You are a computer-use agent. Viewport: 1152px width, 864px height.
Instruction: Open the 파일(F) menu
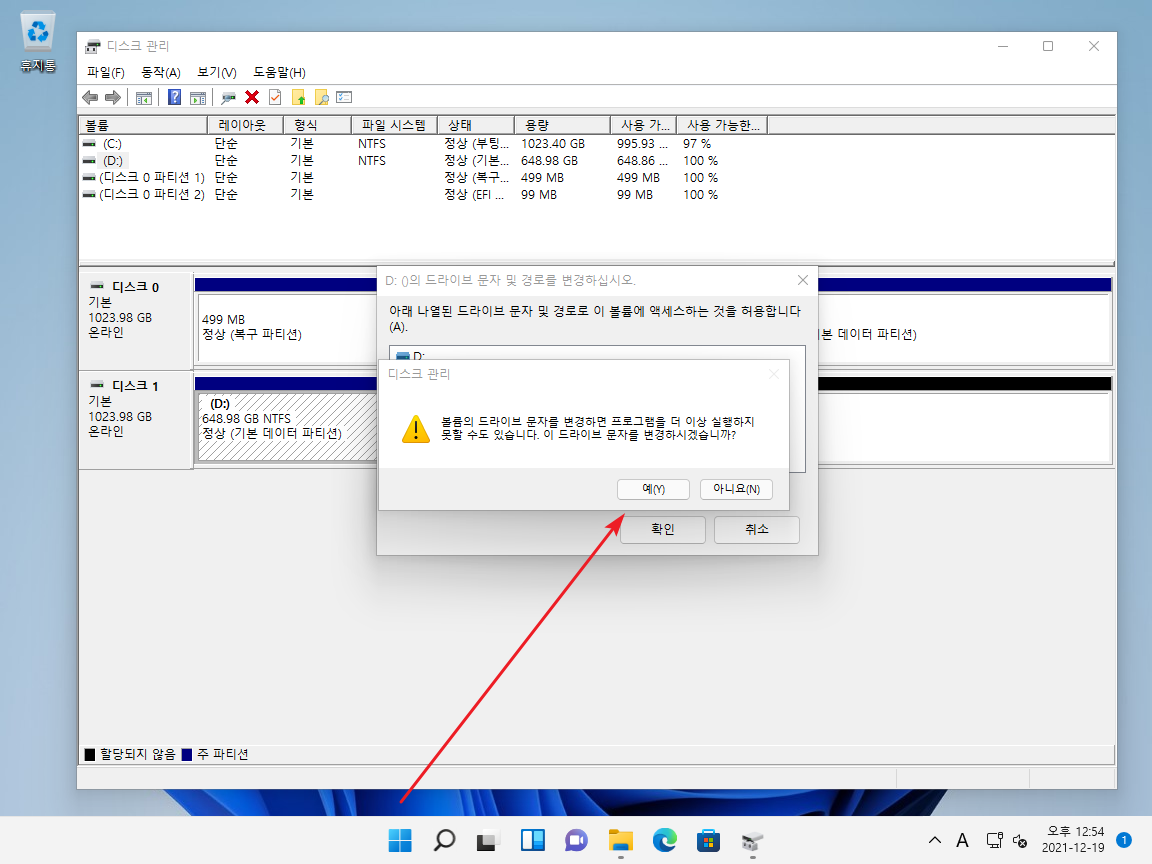106,72
